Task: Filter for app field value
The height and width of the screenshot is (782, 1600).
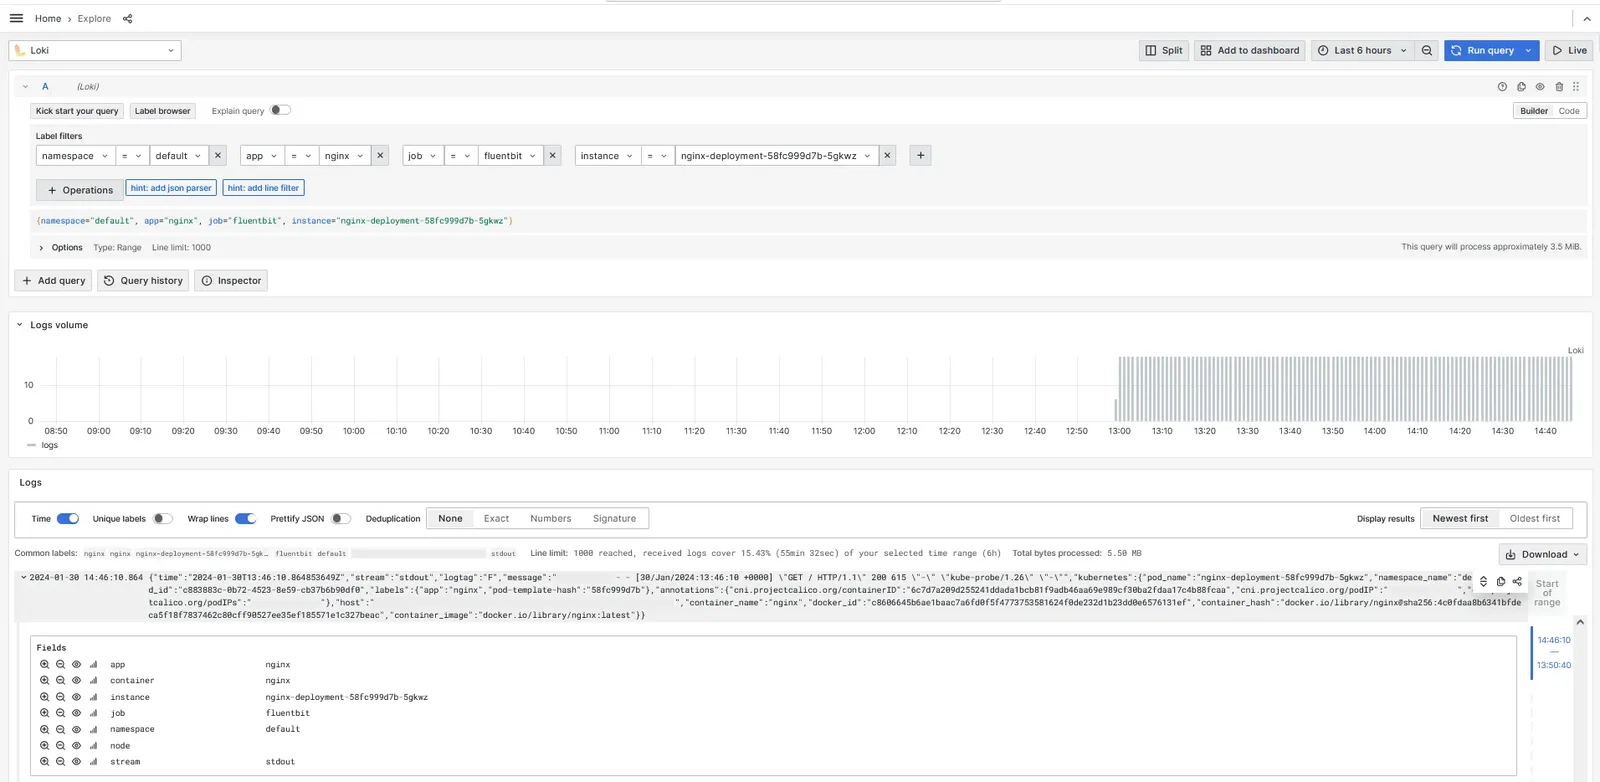Action: [44, 664]
